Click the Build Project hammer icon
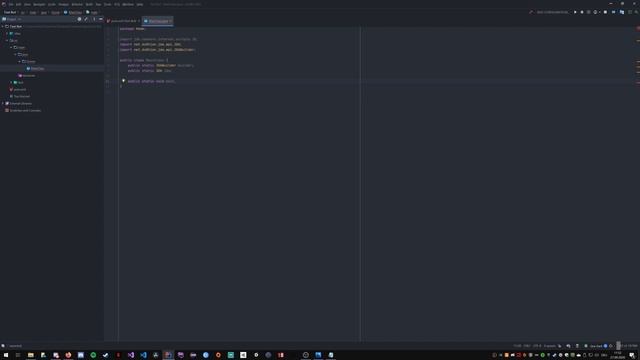The height and width of the screenshot is (360, 640). click(531, 12)
